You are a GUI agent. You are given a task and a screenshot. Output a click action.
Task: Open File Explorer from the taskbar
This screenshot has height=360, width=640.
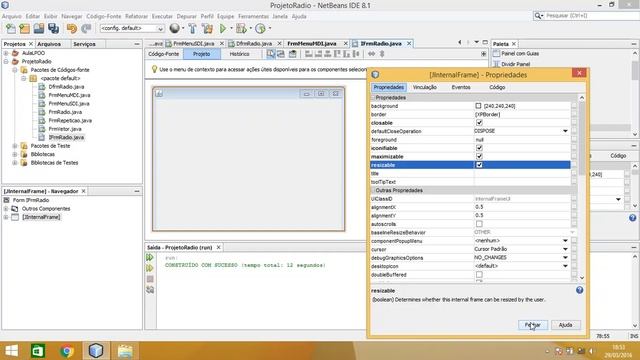[x=125, y=351]
